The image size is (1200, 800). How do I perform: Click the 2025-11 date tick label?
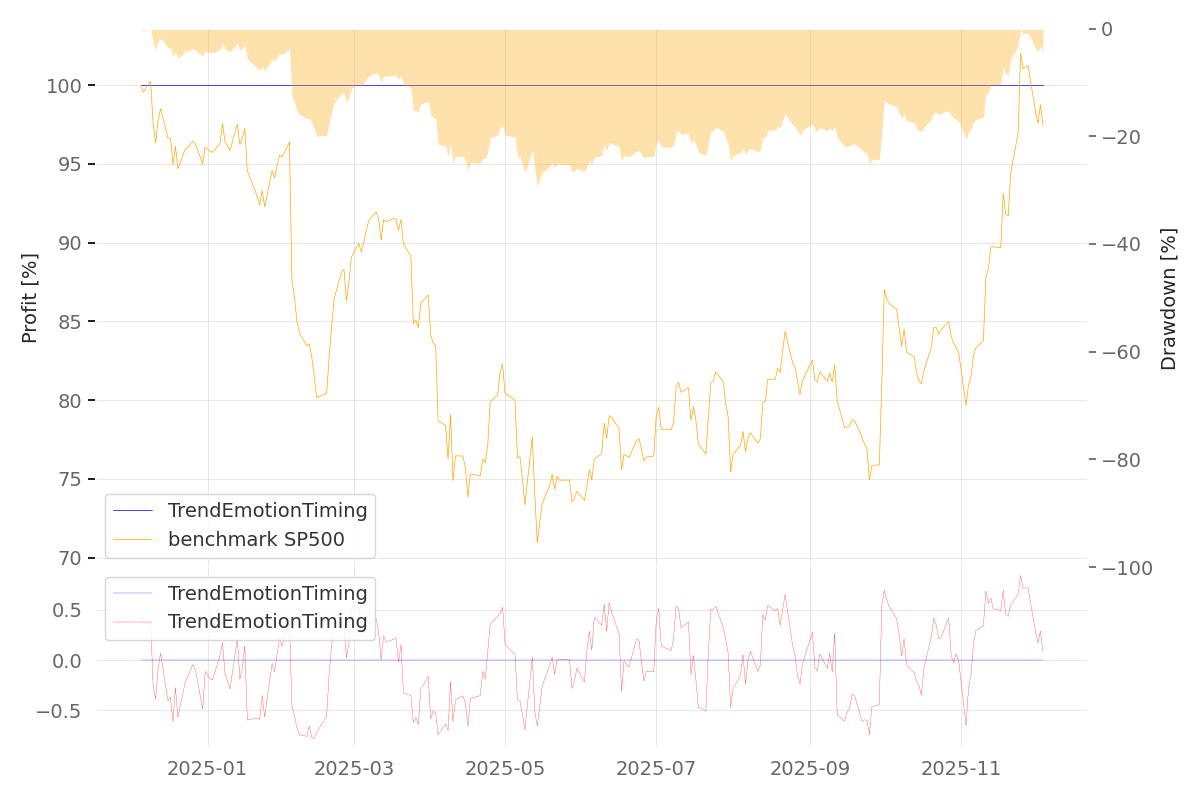(x=961, y=769)
